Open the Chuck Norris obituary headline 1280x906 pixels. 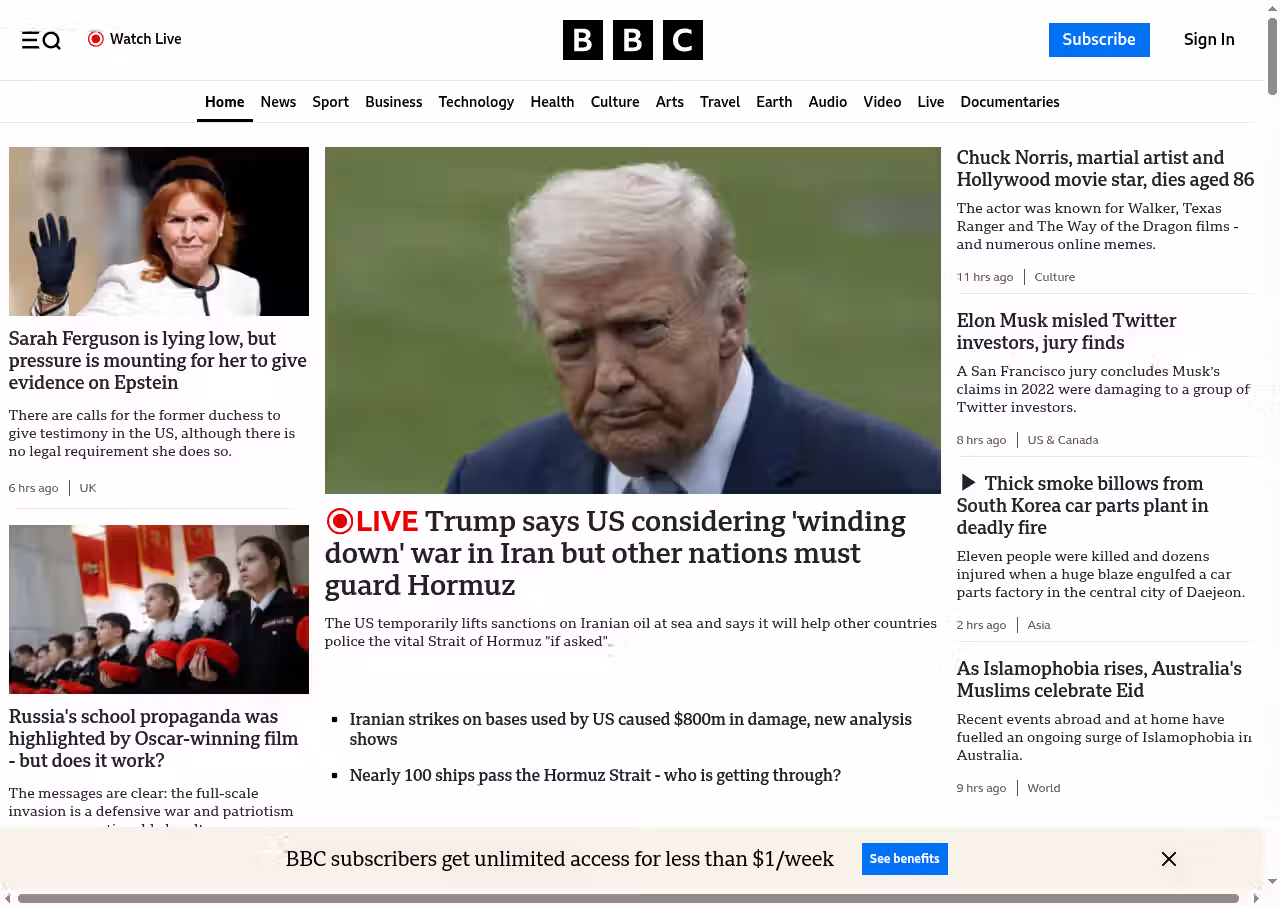[x=1105, y=169]
